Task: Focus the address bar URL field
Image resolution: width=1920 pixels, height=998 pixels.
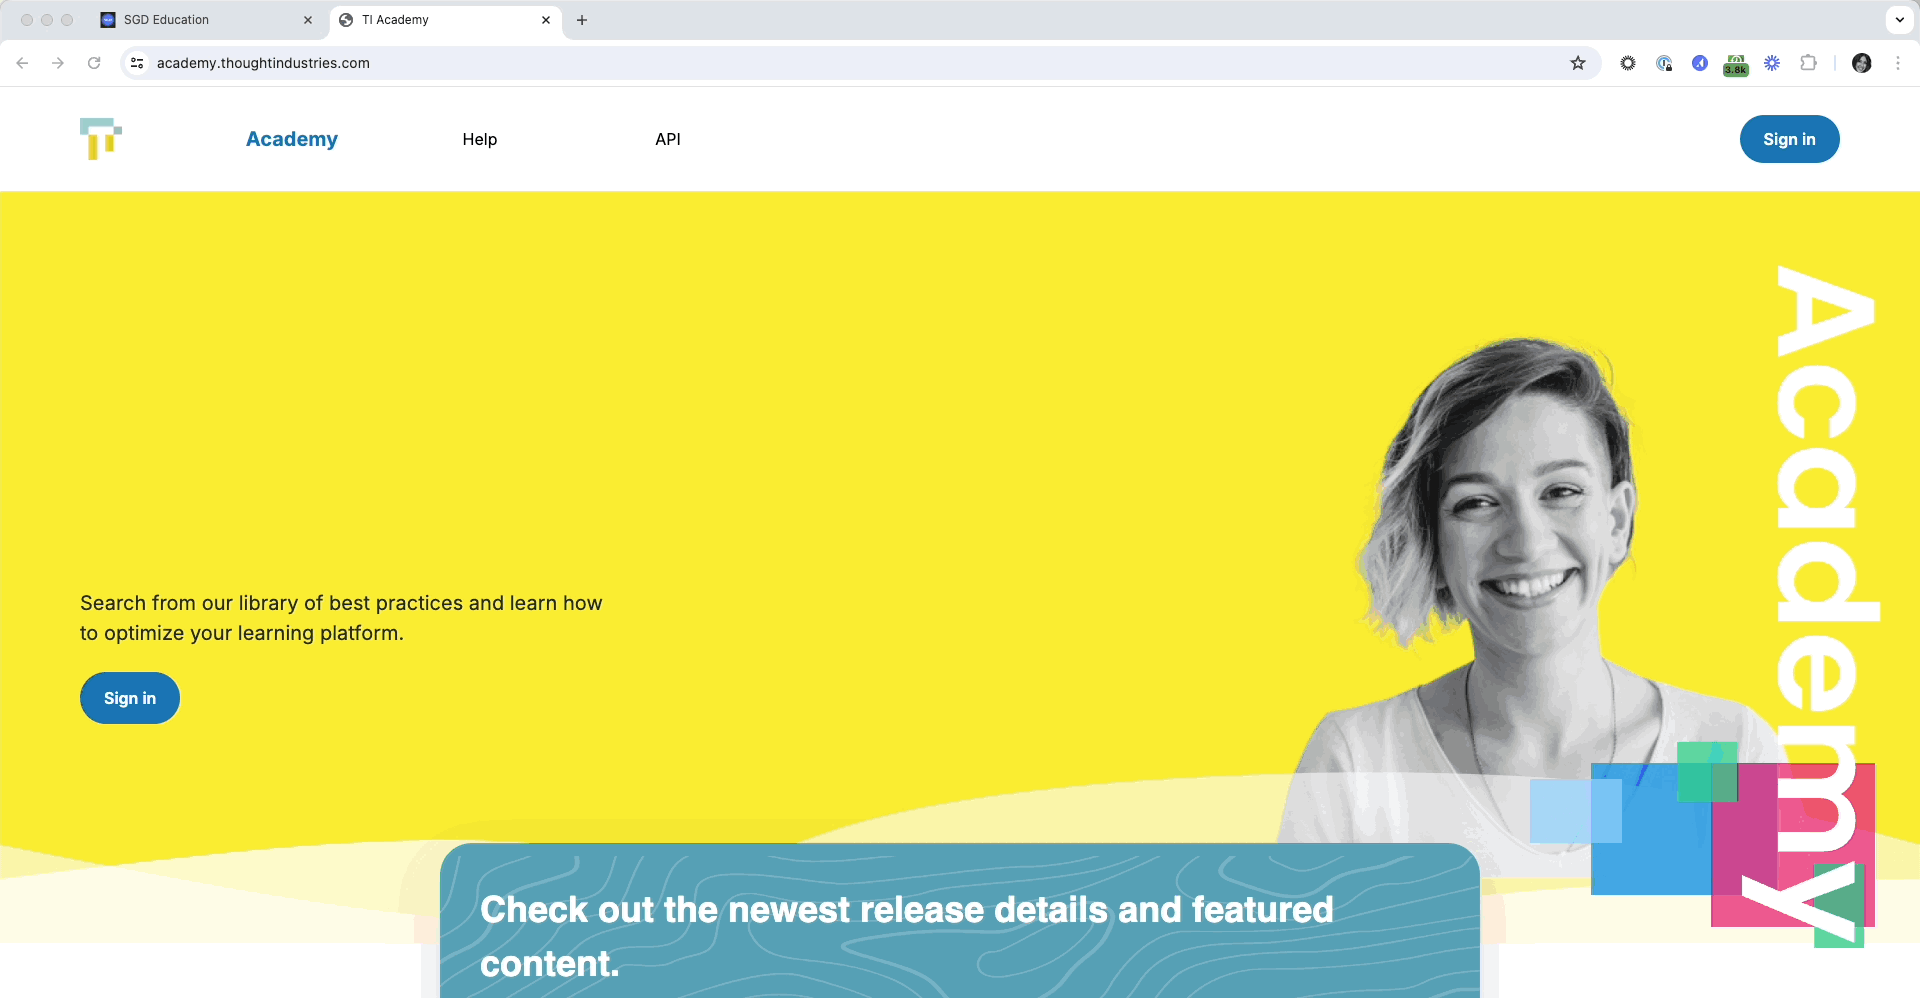Action: [x=860, y=63]
